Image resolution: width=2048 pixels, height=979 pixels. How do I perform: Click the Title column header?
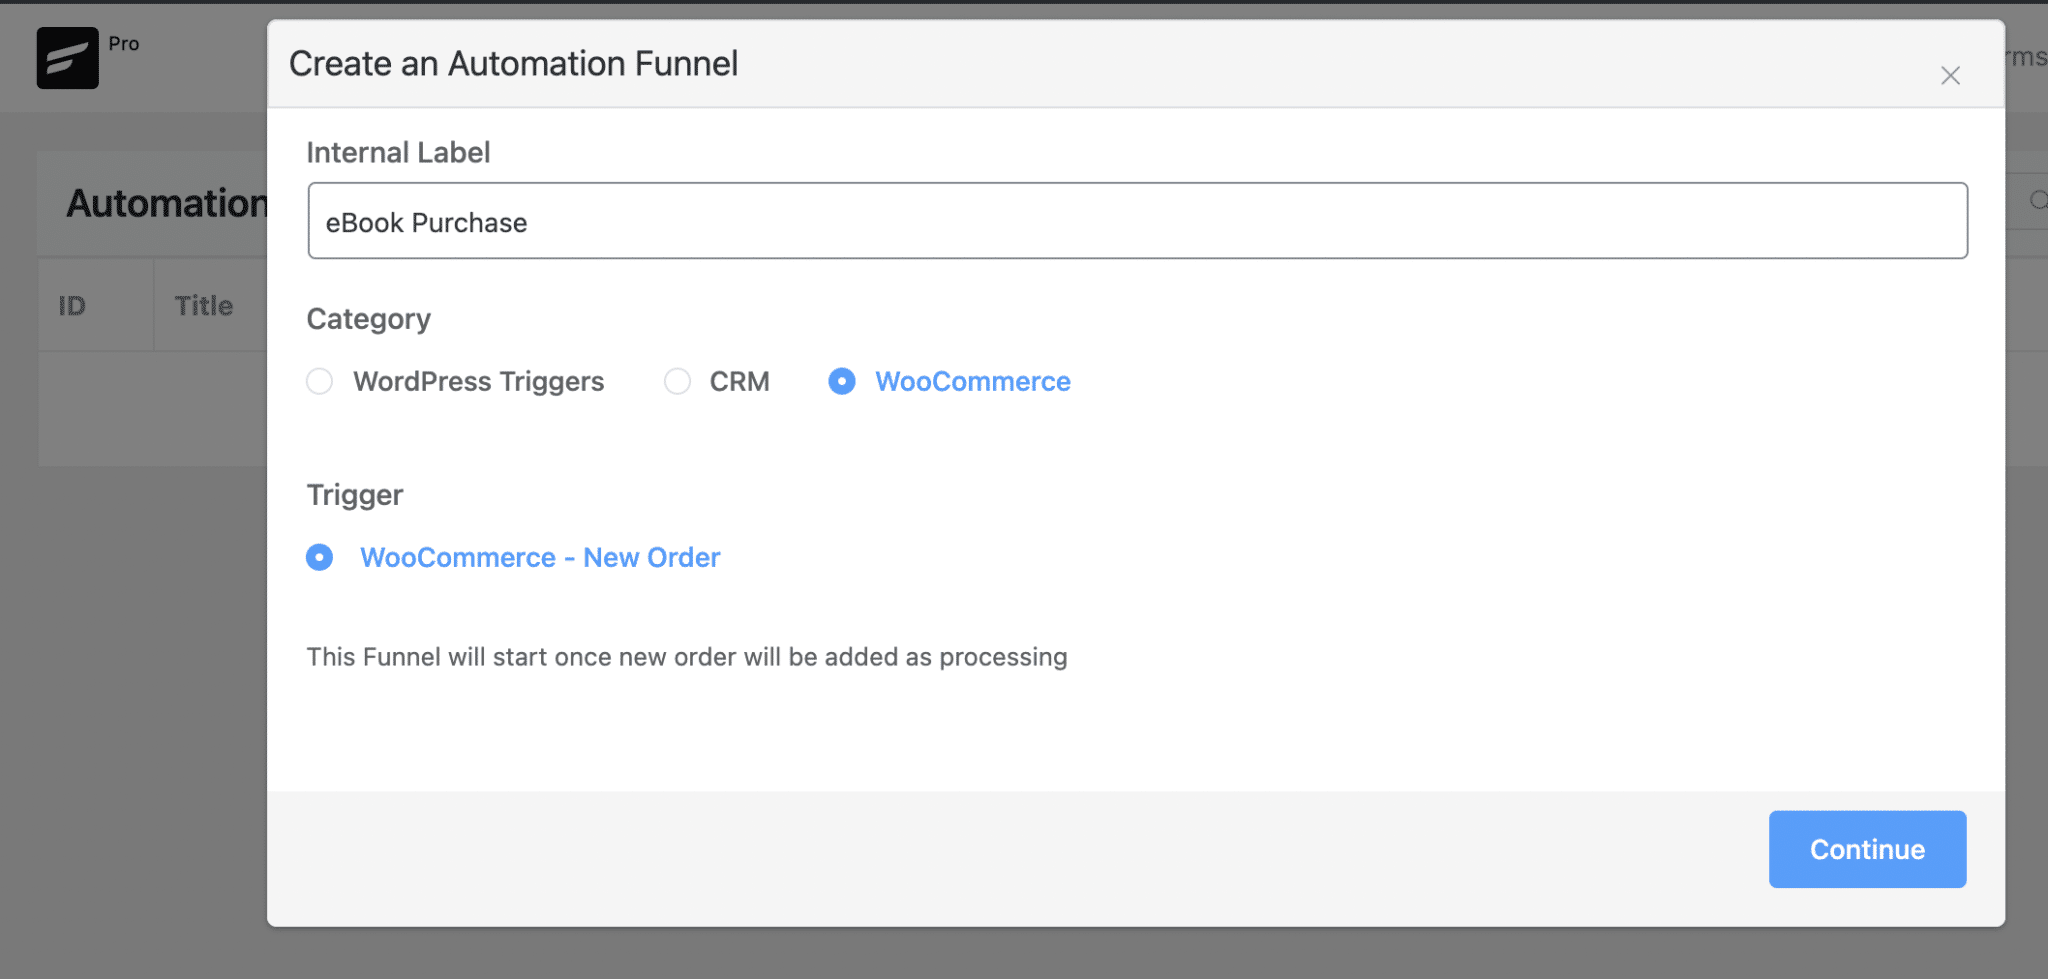tap(203, 305)
